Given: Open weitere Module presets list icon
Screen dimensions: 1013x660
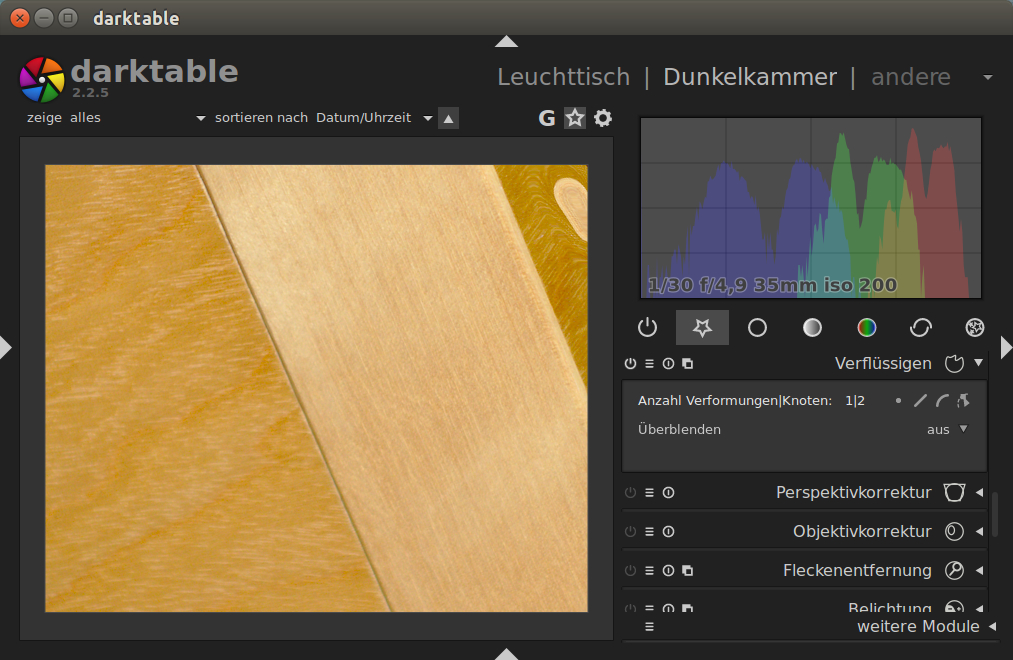Looking at the screenshot, I should (649, 626).
